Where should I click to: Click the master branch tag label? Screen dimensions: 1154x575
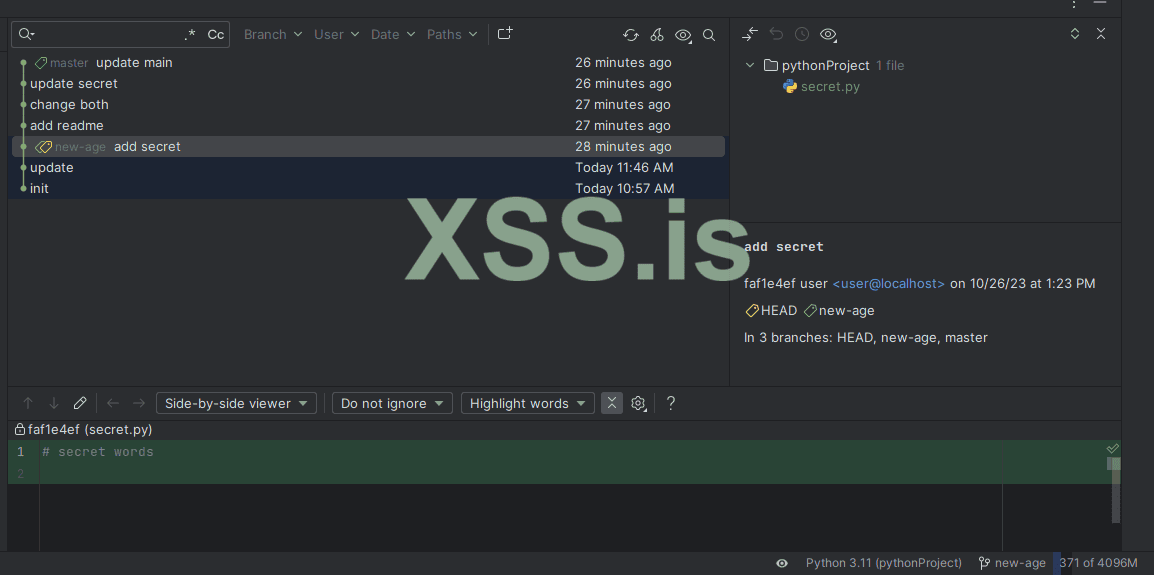click(x=62, y=63)
